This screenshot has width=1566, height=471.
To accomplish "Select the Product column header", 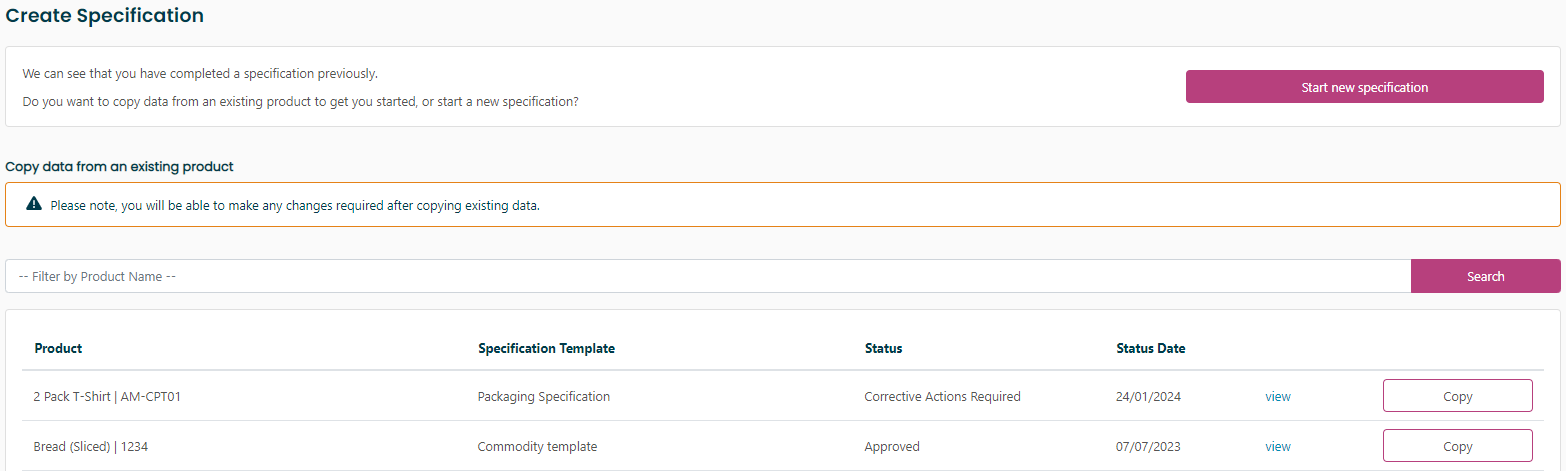I will (58, 348).
